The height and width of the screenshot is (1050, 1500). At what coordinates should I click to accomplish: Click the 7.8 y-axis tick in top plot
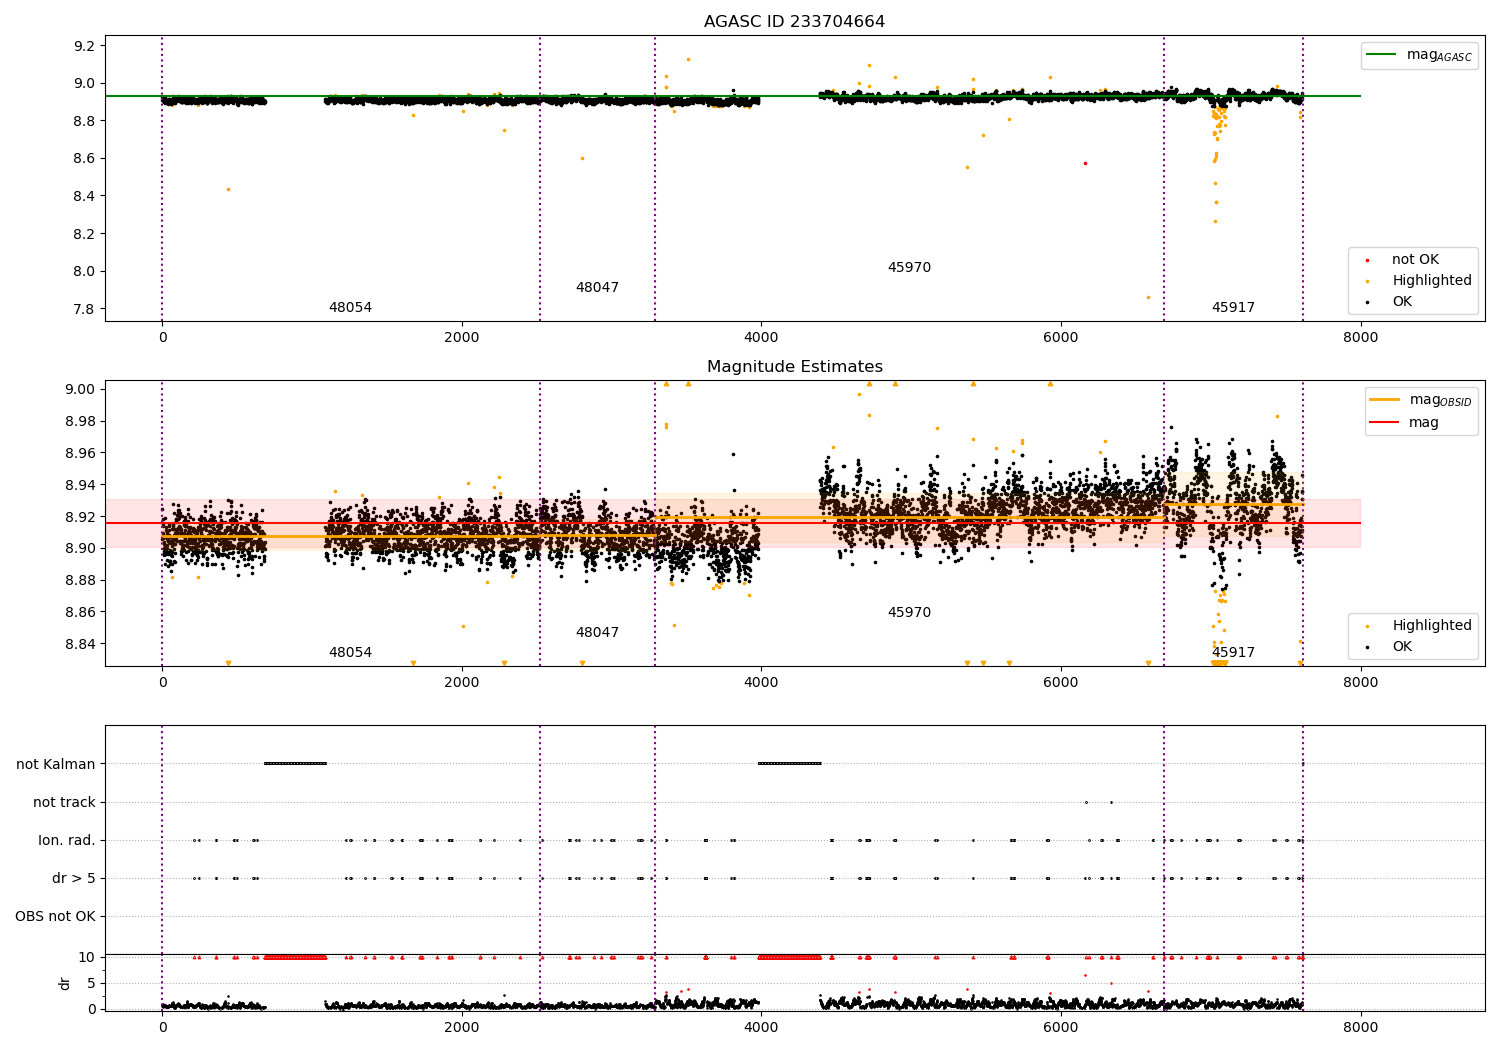(x=86, y=309)
